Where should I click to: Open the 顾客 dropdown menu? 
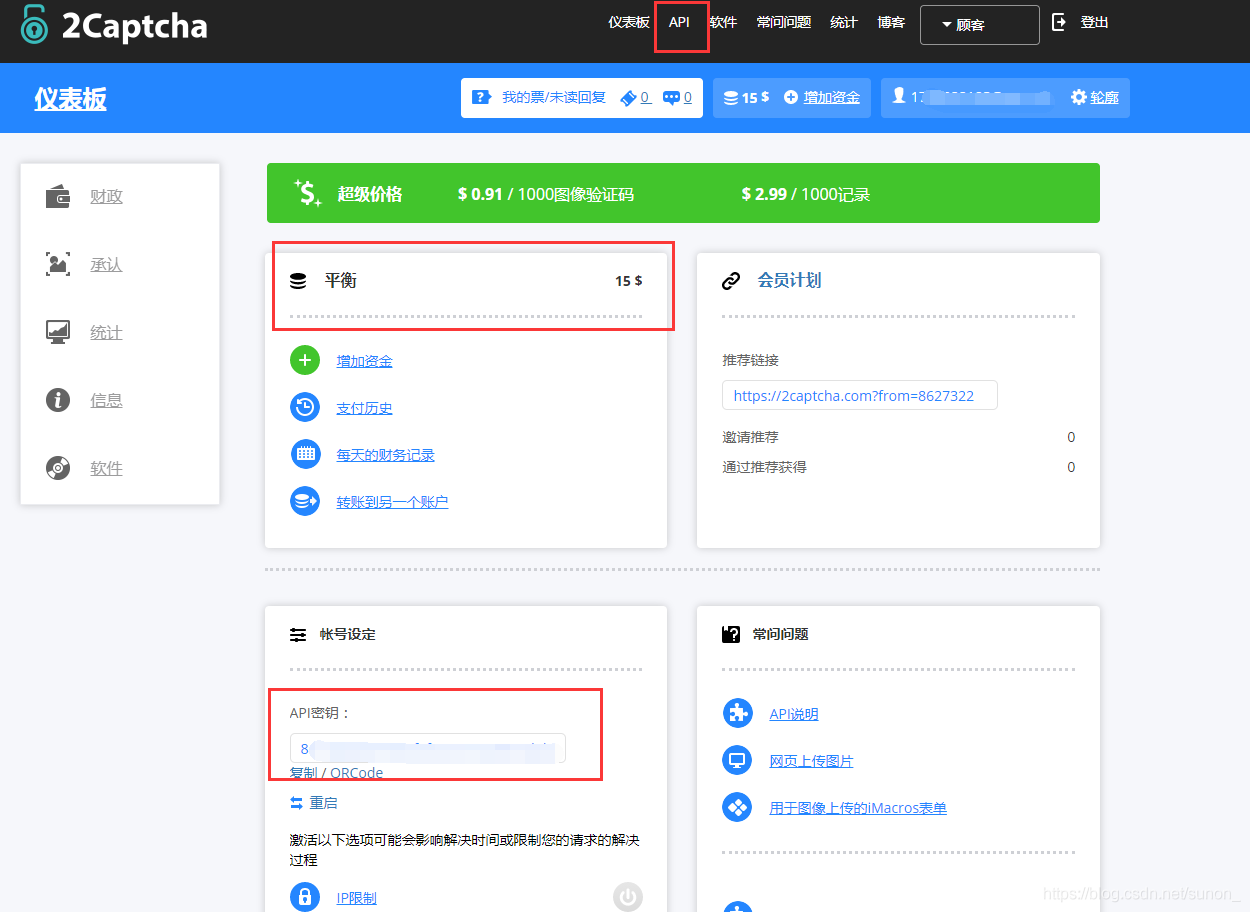point(979,25)
